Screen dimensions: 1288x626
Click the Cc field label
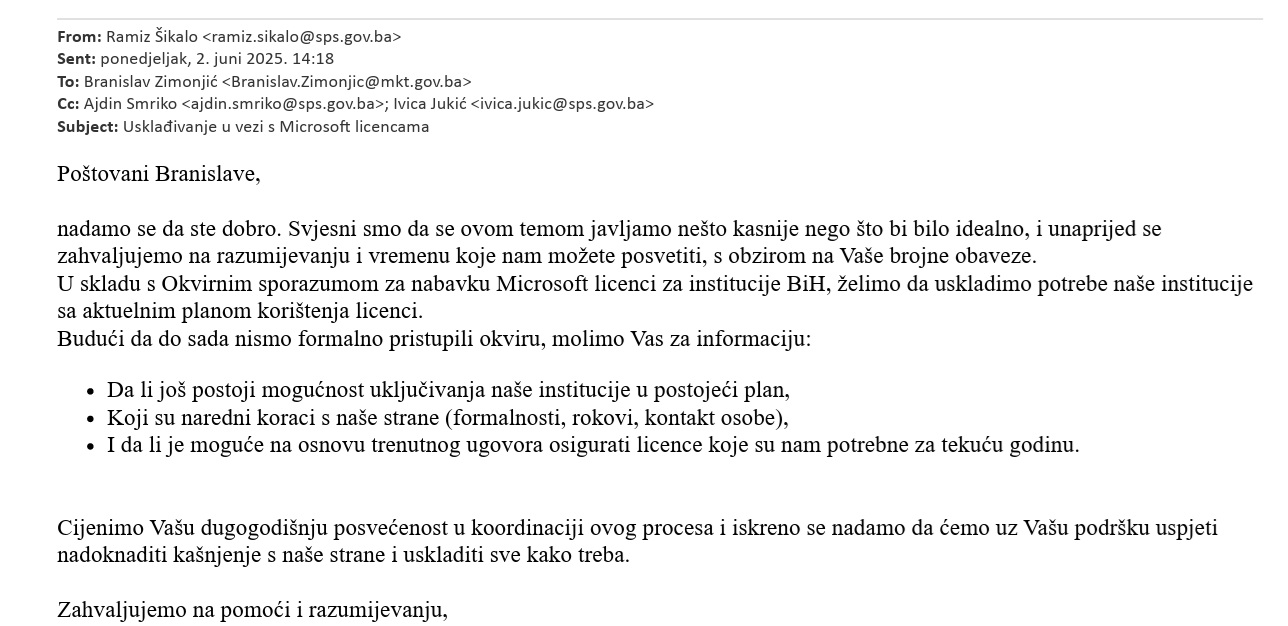pyautogui.click(x=68, y=104)
